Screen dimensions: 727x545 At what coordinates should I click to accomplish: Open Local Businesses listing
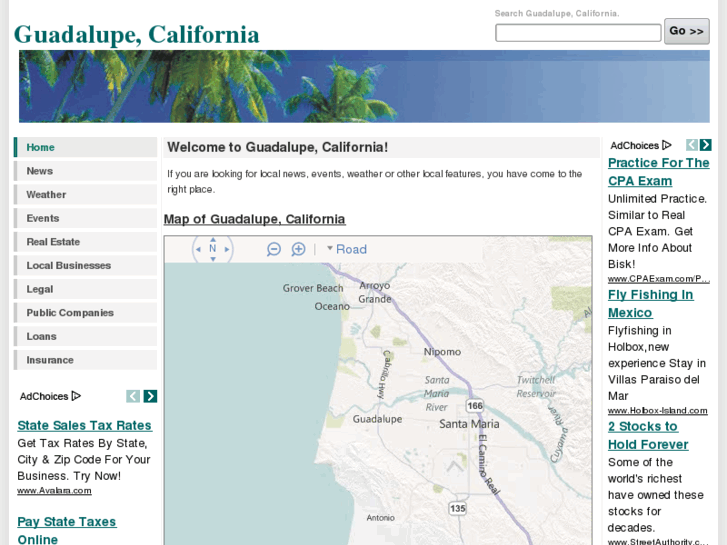85,265
